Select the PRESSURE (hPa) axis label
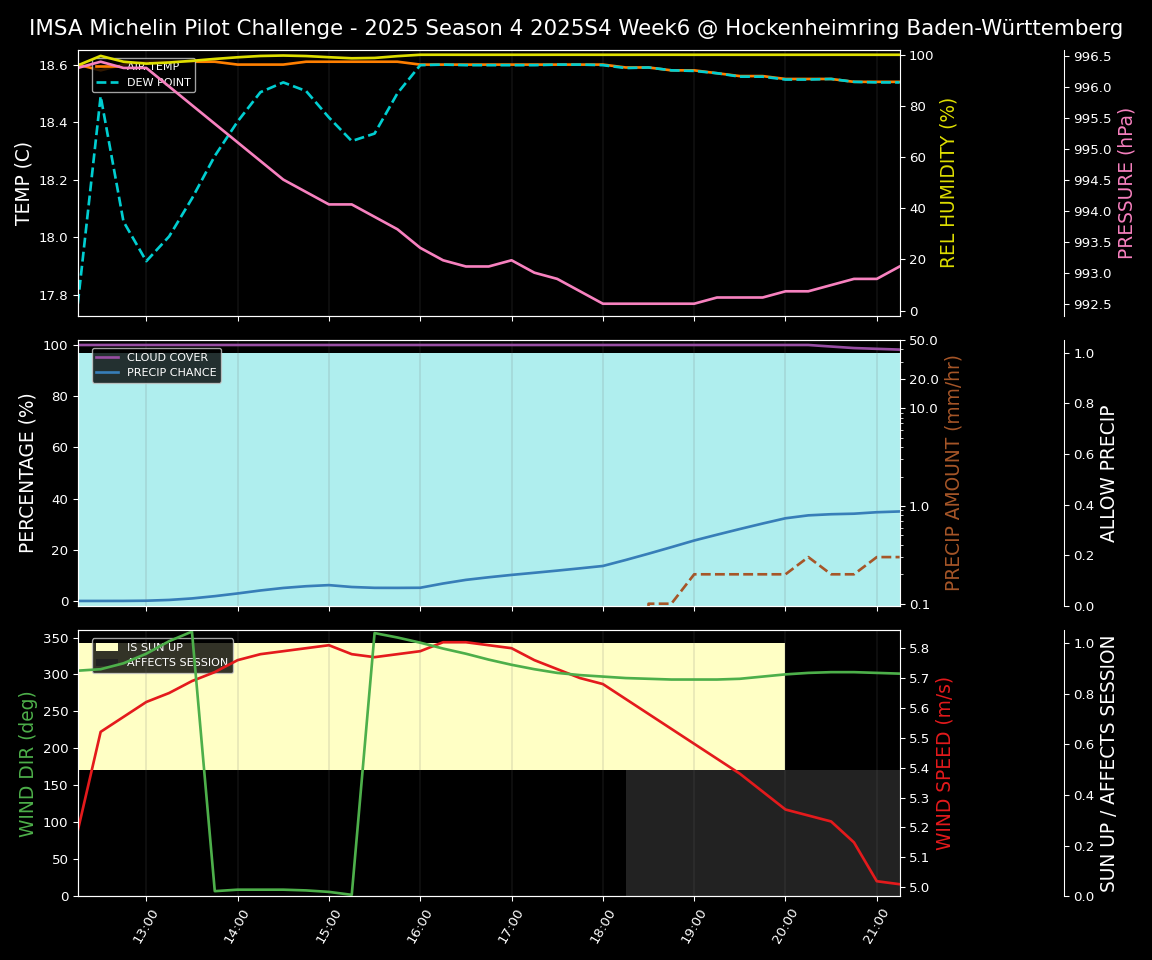 pyautogui.click(x=1126, y=183)
